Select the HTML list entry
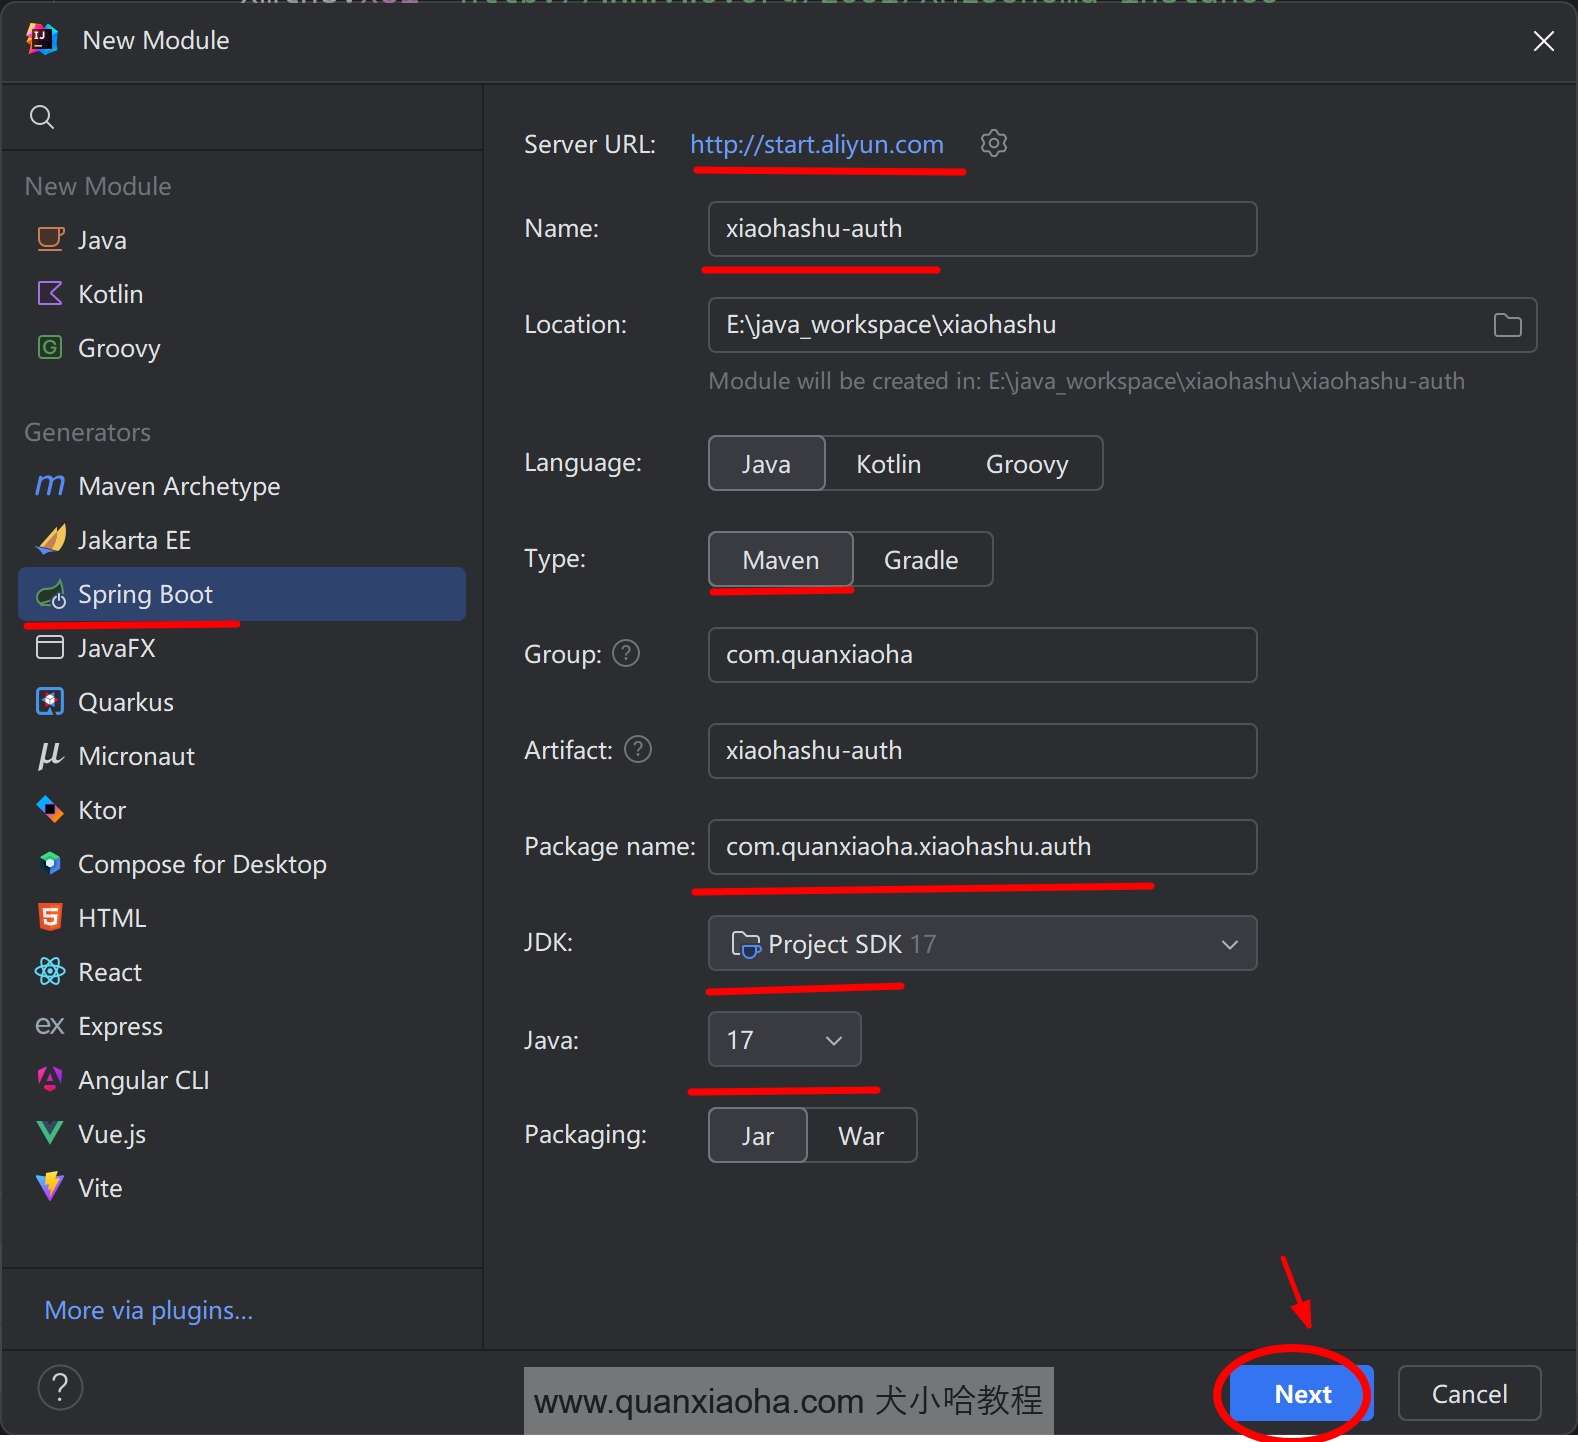The width and height of the screenshot is (1578, 1442). tap(242, 918)
